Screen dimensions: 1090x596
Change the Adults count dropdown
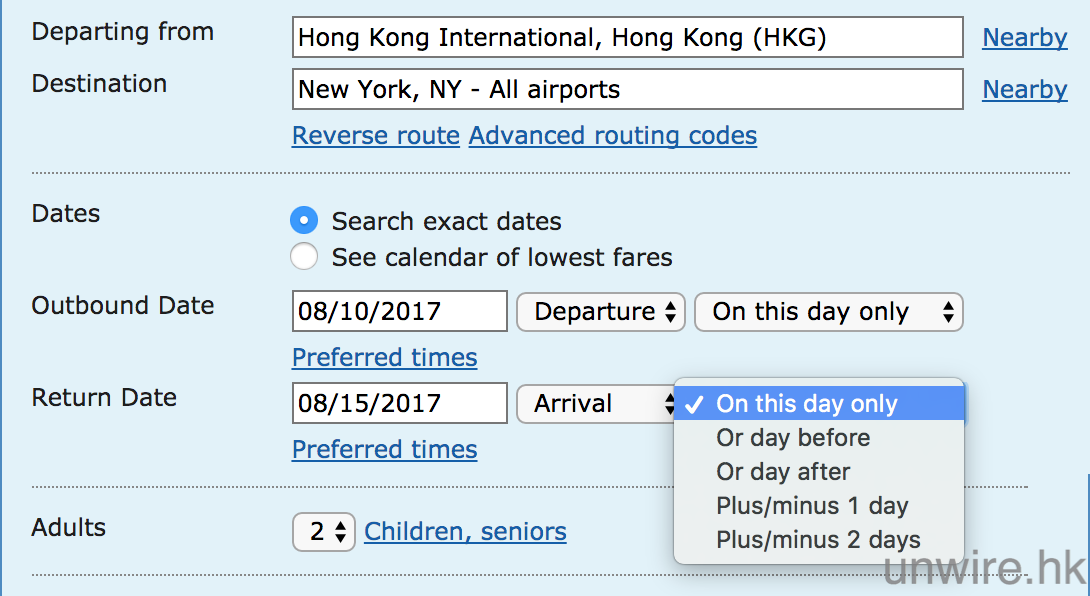(x=324, y=532)
